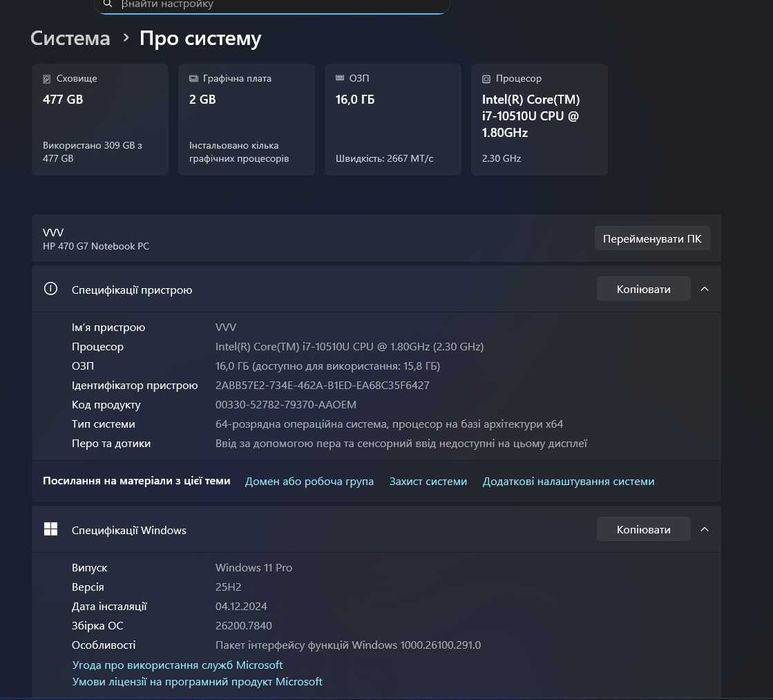The height and width of the screenshot is (700, 773).
Task: Click version value 25H2
Action: pyautogui.click(x=228, y=587)
